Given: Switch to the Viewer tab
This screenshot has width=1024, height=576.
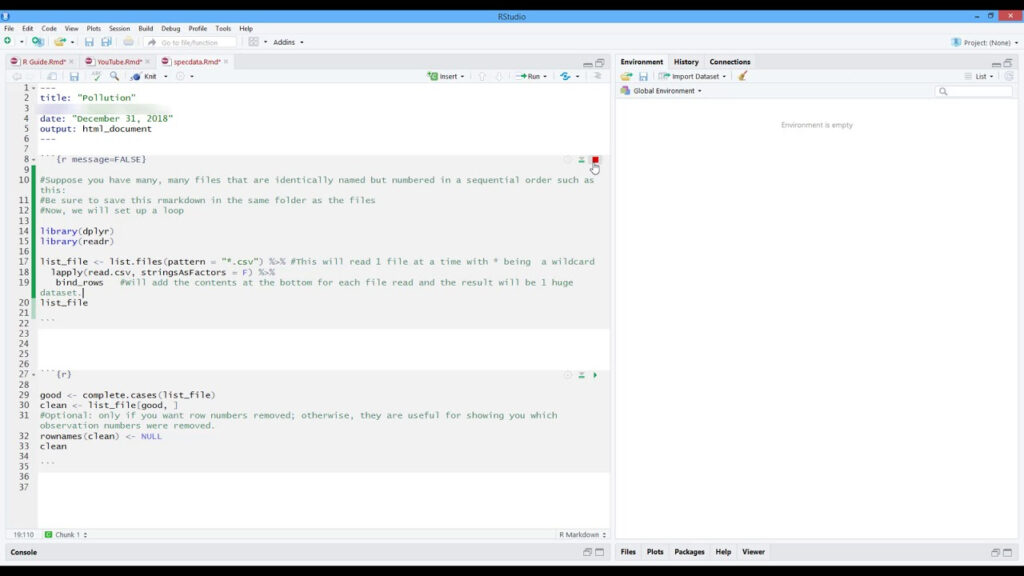Looking at the screenshot, I should [753, 552].
